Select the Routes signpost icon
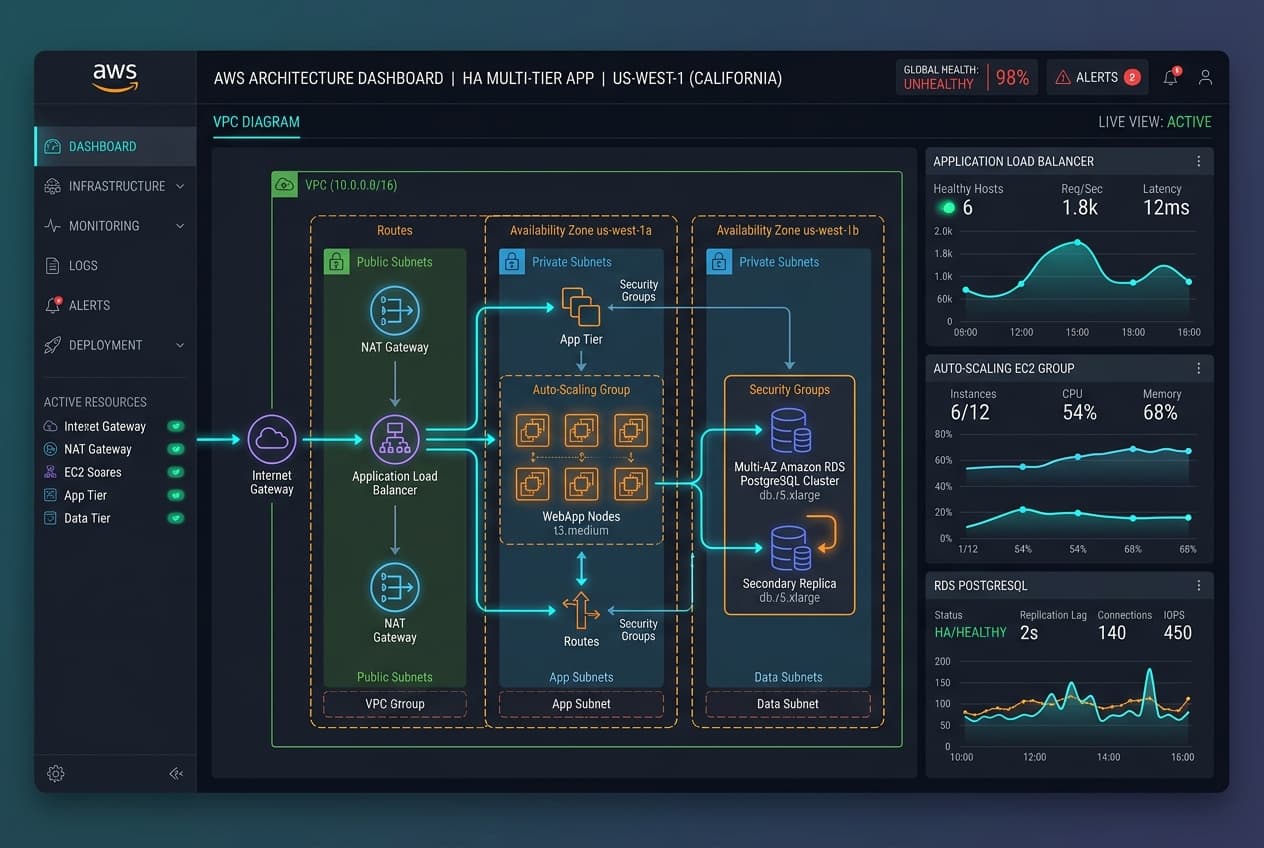This screenshot has height=848, width=1264. point(581,610)
